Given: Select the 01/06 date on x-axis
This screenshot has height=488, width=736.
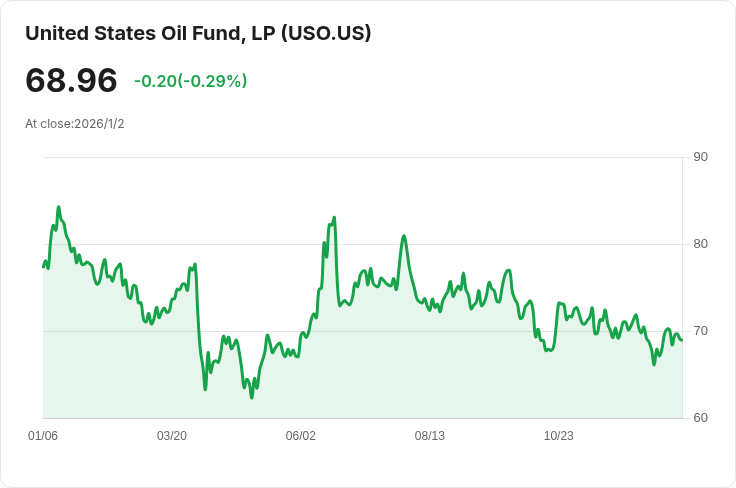Looking at the screenshot, I should coord(43,436).
